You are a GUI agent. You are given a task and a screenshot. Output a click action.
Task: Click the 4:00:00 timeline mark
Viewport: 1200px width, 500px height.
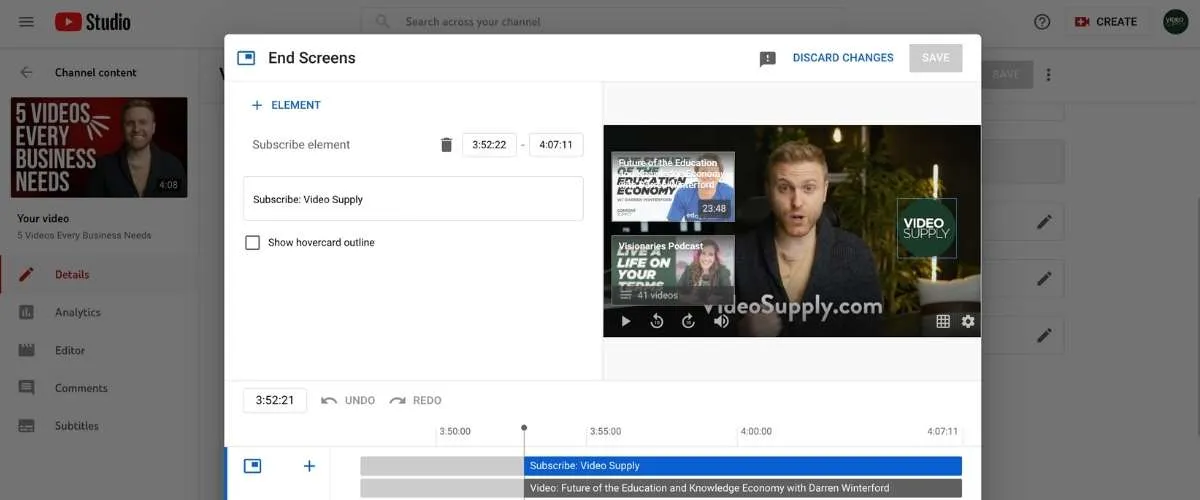tap(756, 432)
